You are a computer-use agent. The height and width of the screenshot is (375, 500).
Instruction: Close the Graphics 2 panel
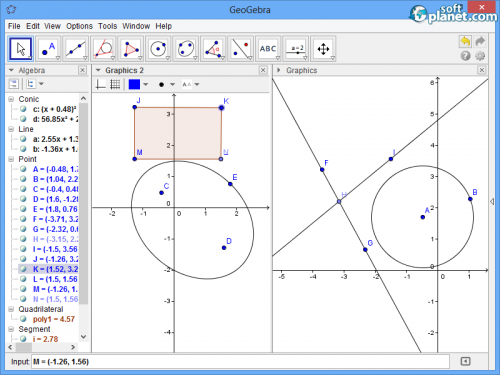pos(263,70)
